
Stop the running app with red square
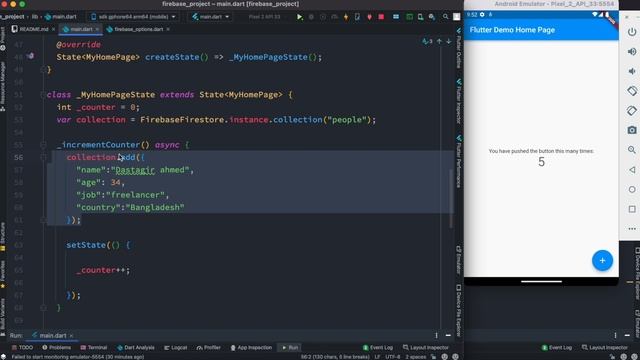[x=381, y=17]
